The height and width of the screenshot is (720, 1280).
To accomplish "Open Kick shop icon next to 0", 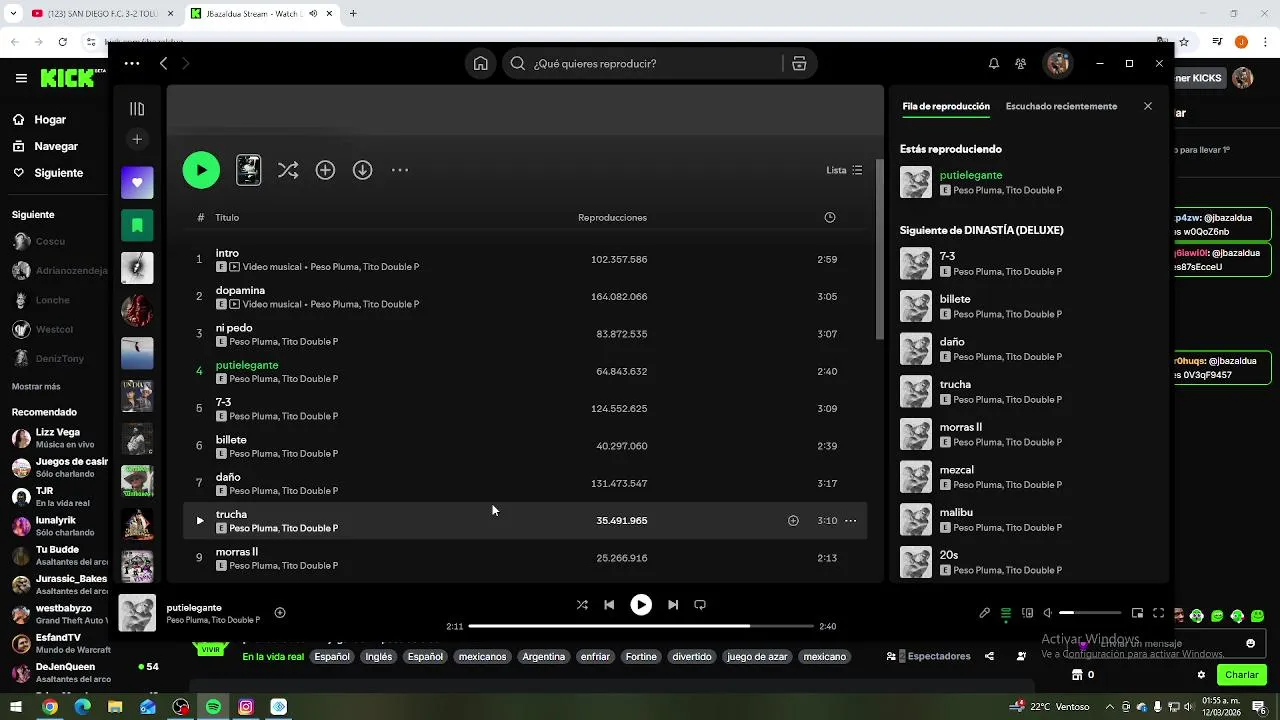I will click(1077, 675).
